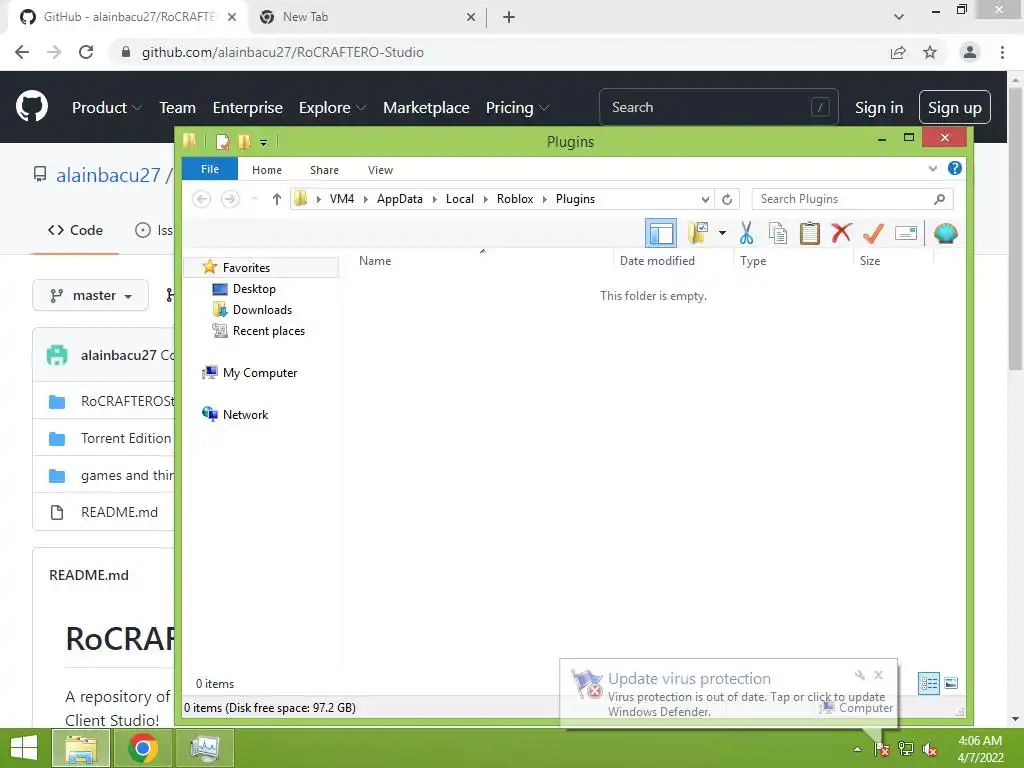Click the Cut scissors icon in Explorer toolbar
Screen dimensions: 1024x768
click(746, 233)
